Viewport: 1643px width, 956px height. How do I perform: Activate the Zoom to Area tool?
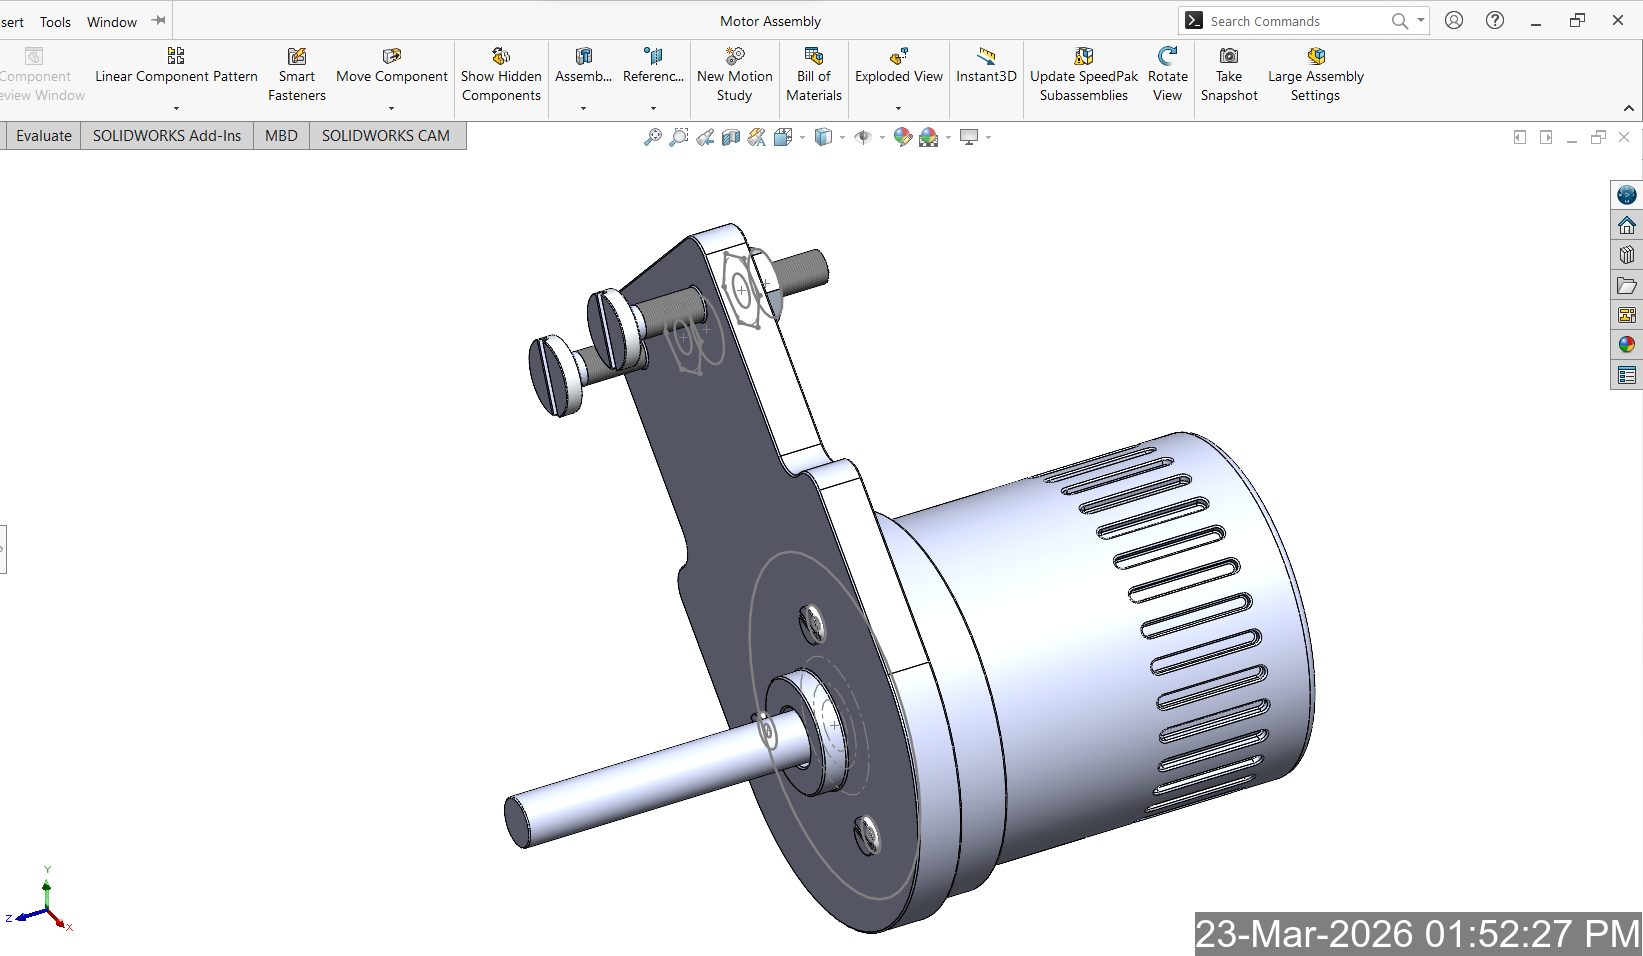click(679, 137)
